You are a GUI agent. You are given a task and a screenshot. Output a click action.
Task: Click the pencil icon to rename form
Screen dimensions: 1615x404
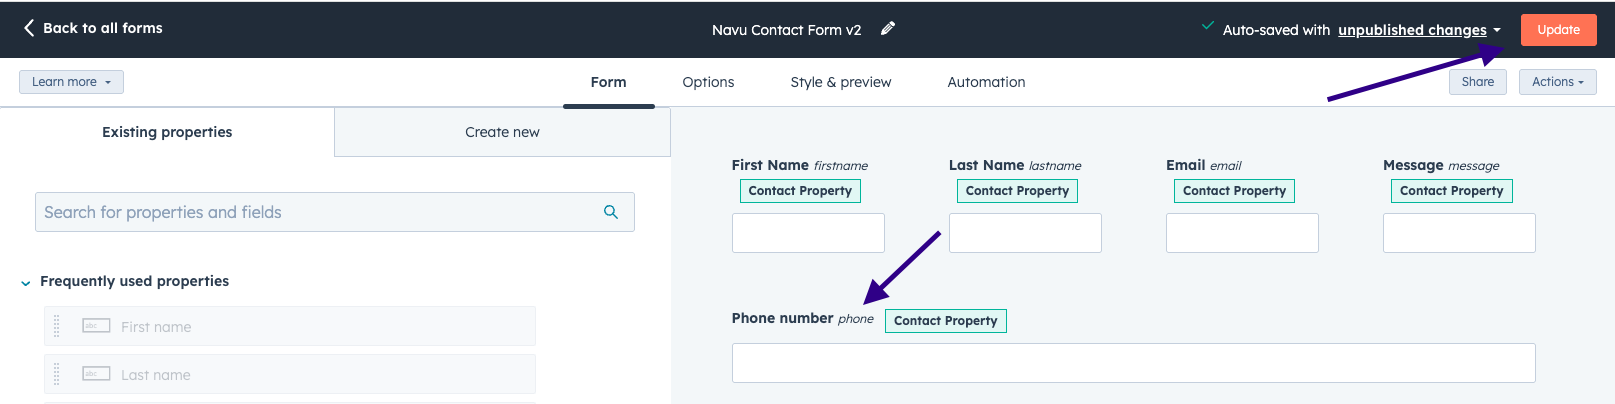pyautogui.click(x=887, y=29)
